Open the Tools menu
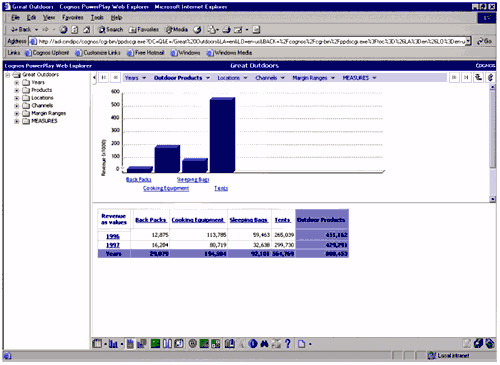Image resolution: width=500 pixels, height=365 pixels. pyautogui.click(x=97, y=18)
